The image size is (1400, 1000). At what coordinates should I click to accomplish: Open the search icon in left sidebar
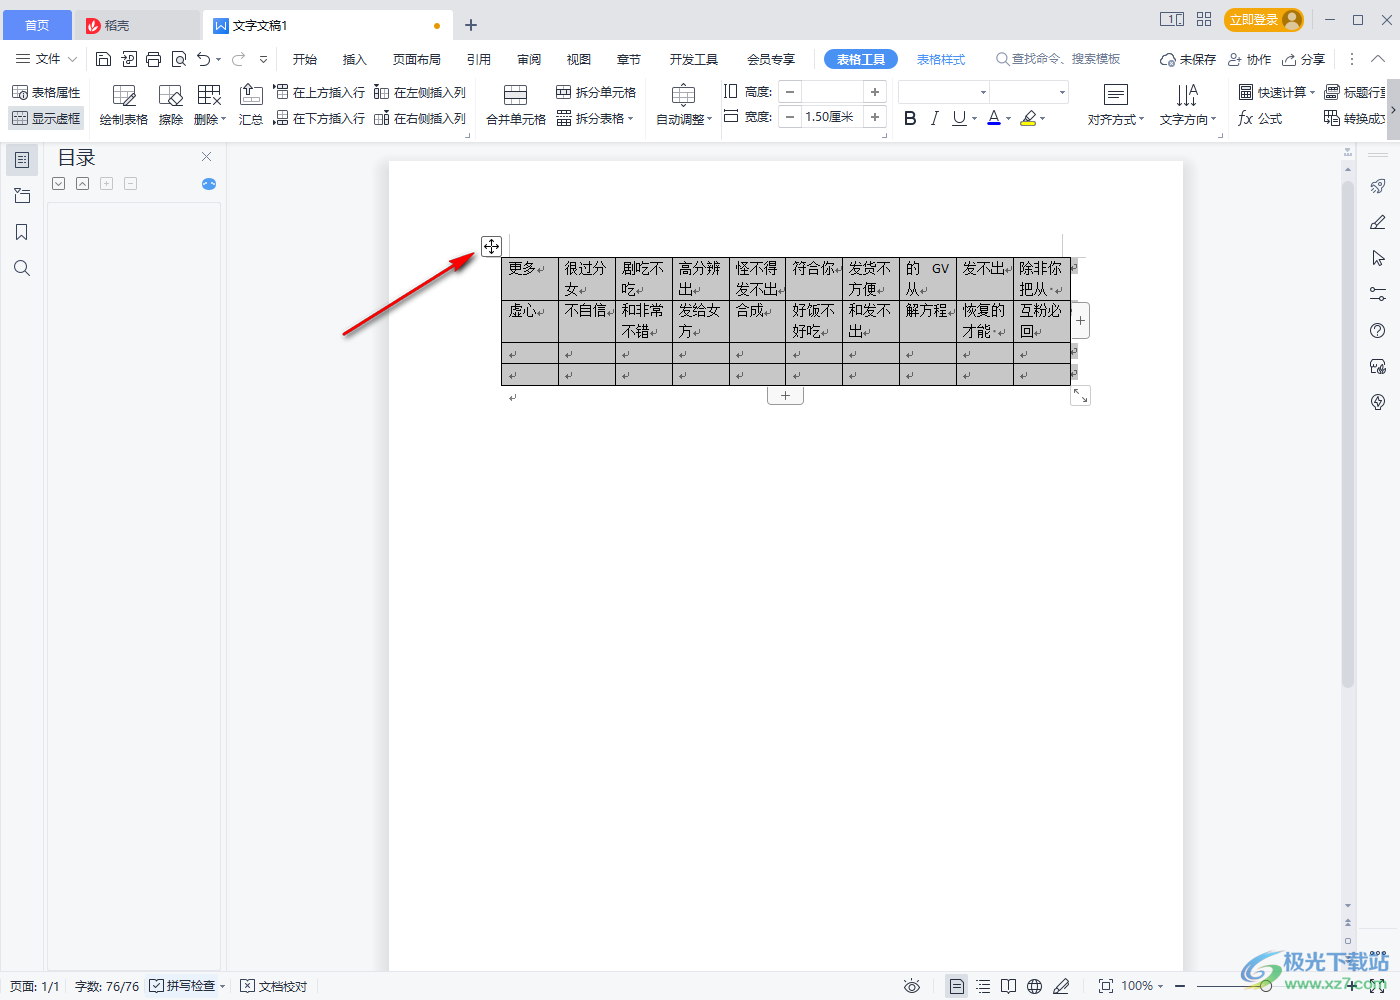tap(22, 268)
